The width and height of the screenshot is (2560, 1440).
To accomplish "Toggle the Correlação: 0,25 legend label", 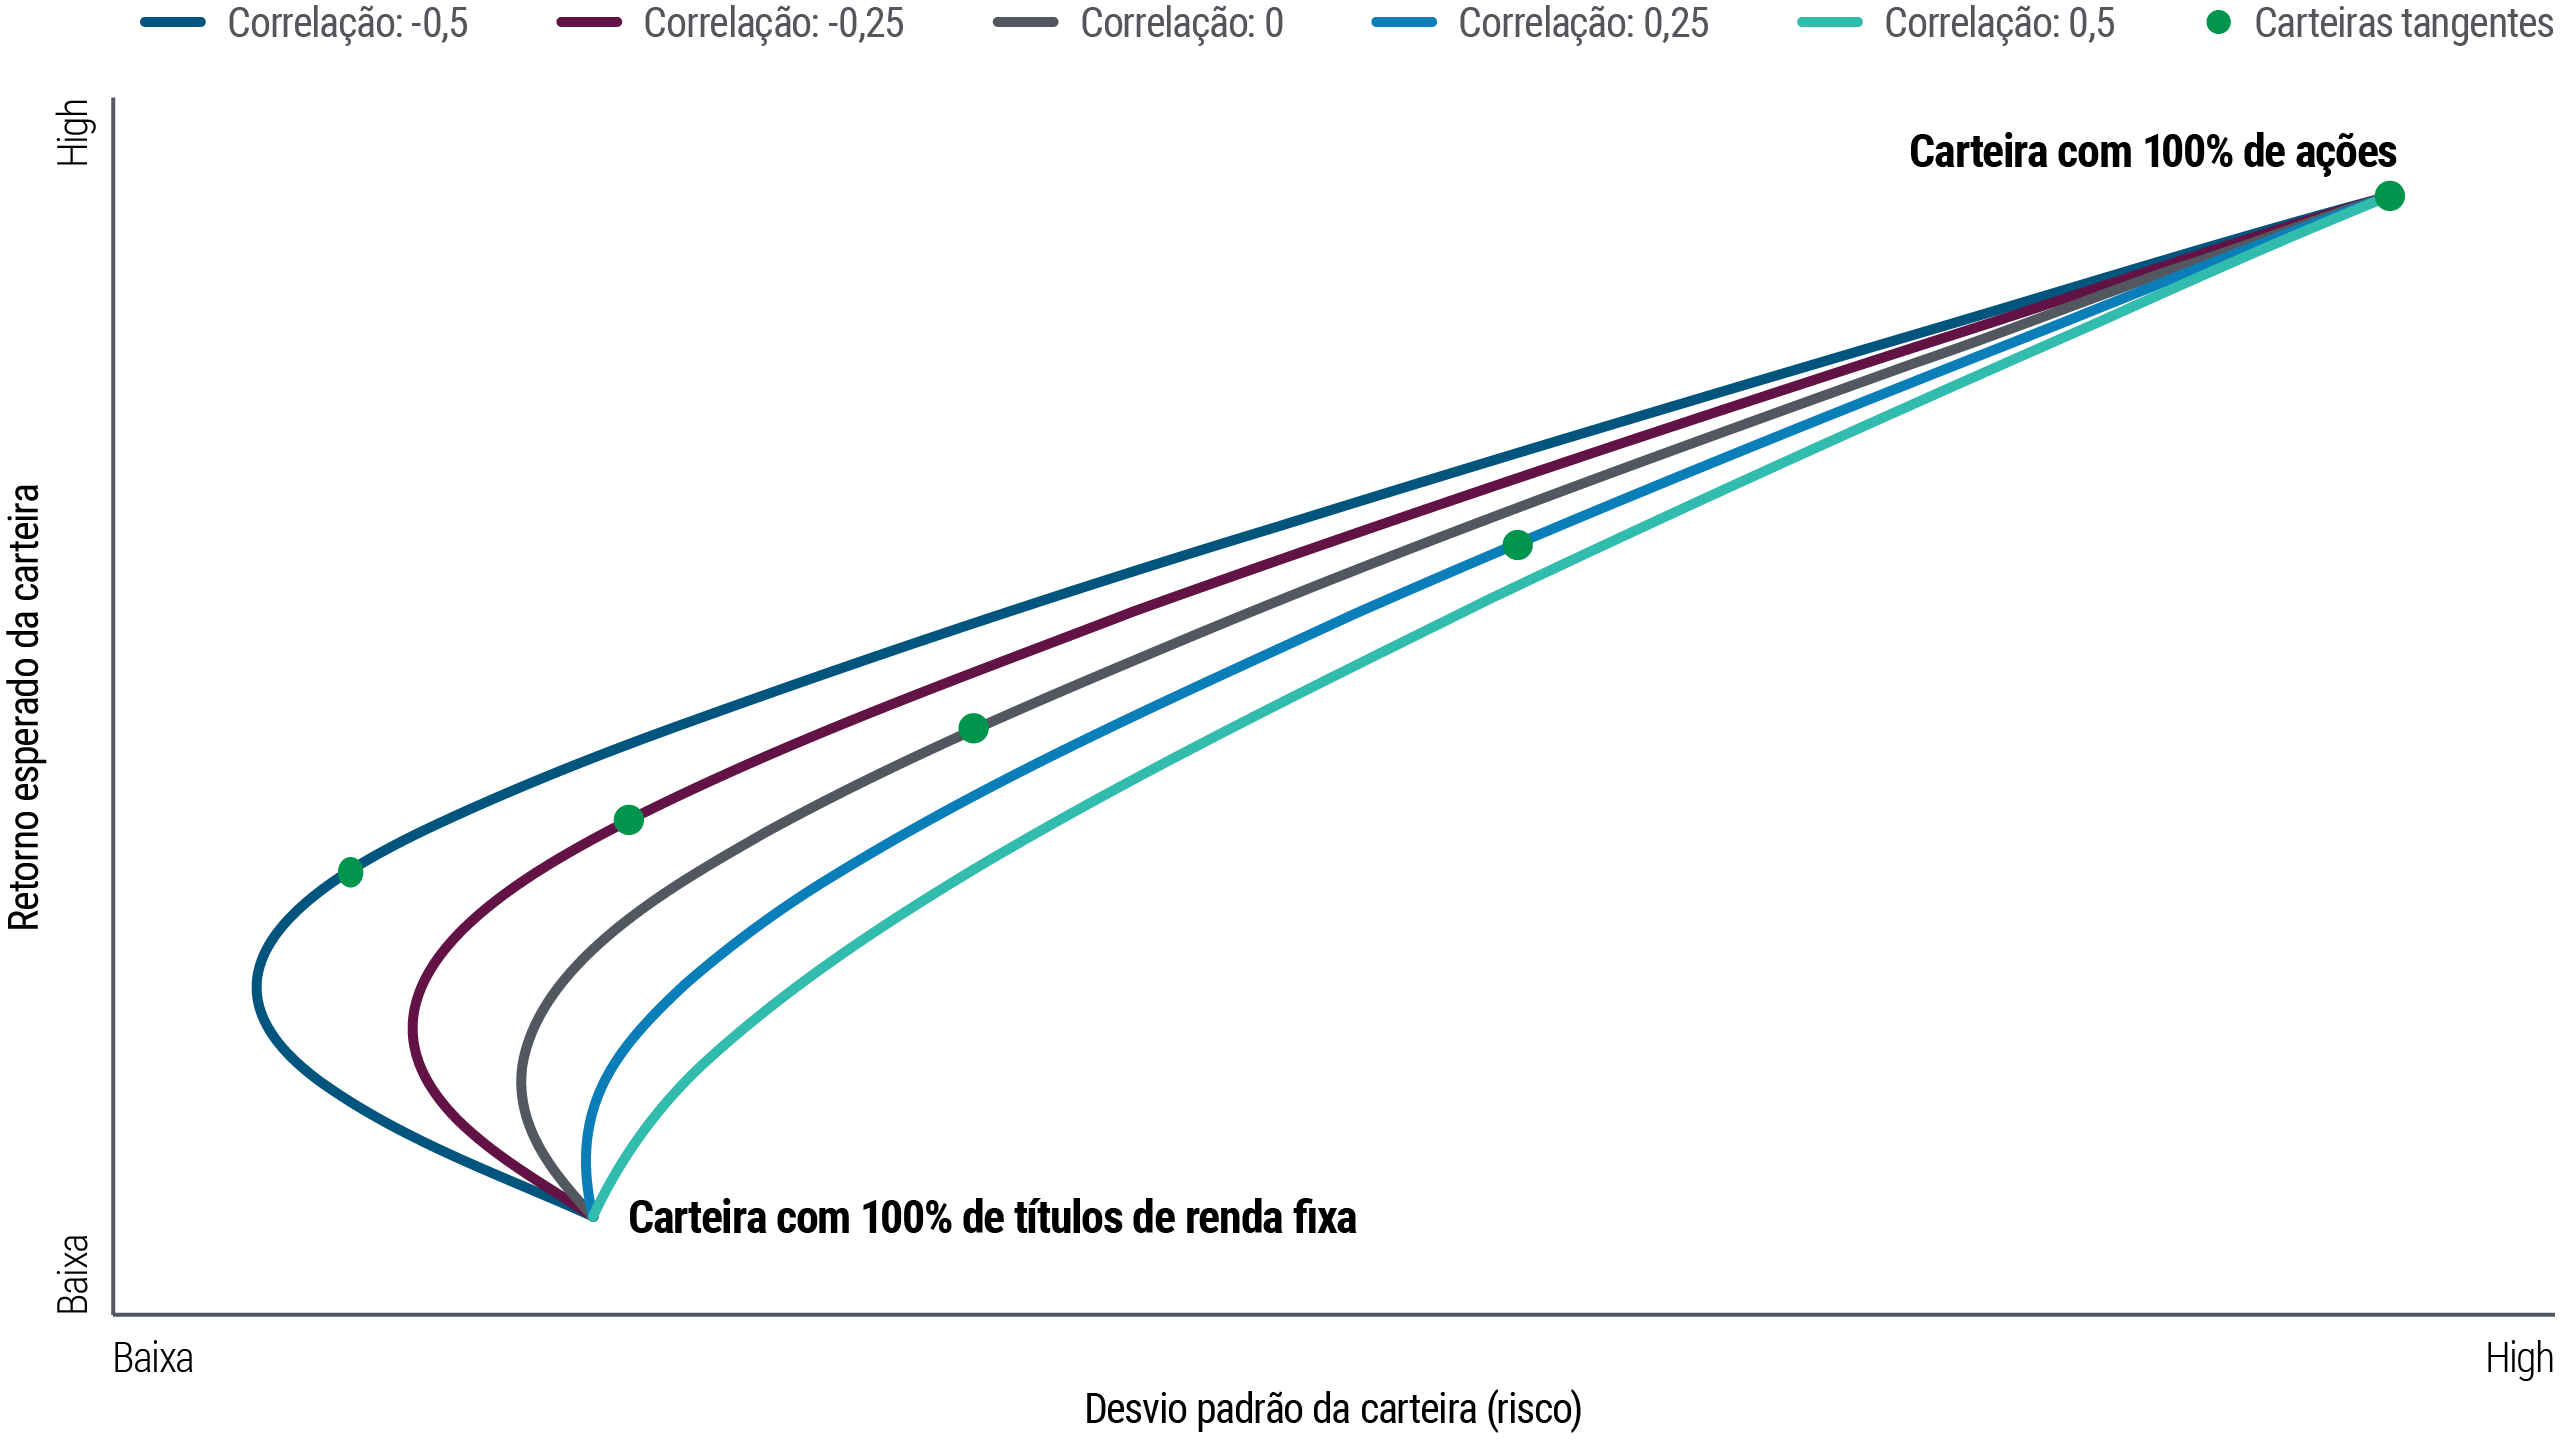I will [1583, 23].
